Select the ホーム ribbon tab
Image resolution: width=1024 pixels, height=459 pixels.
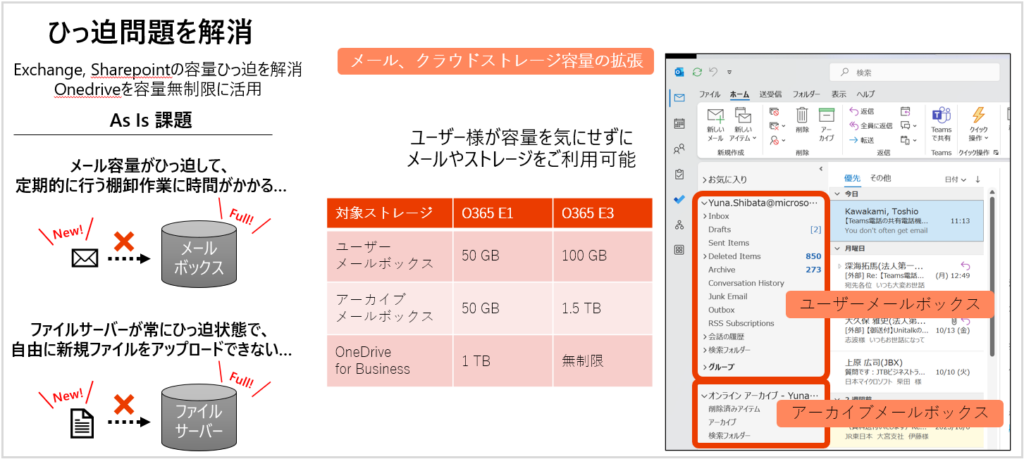(739, 94)
